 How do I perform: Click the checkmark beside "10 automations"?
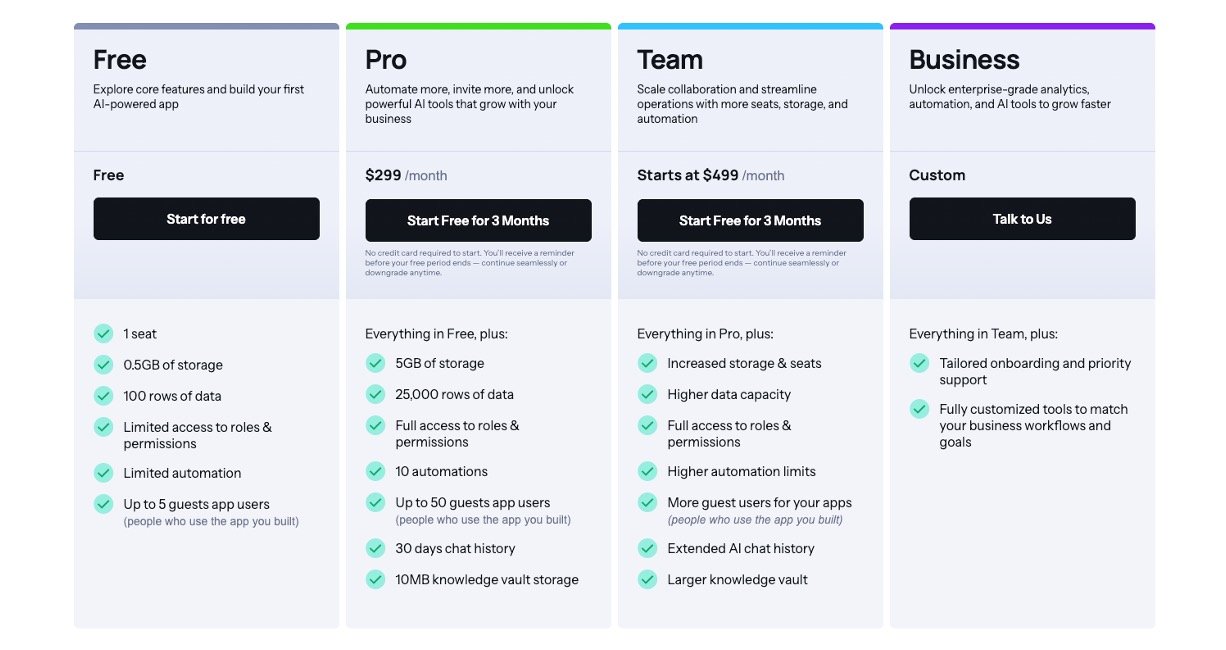pos(375,471)
